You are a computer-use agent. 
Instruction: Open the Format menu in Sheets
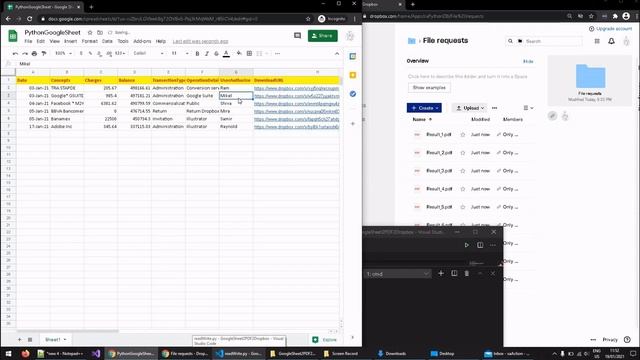pos(89,41)
